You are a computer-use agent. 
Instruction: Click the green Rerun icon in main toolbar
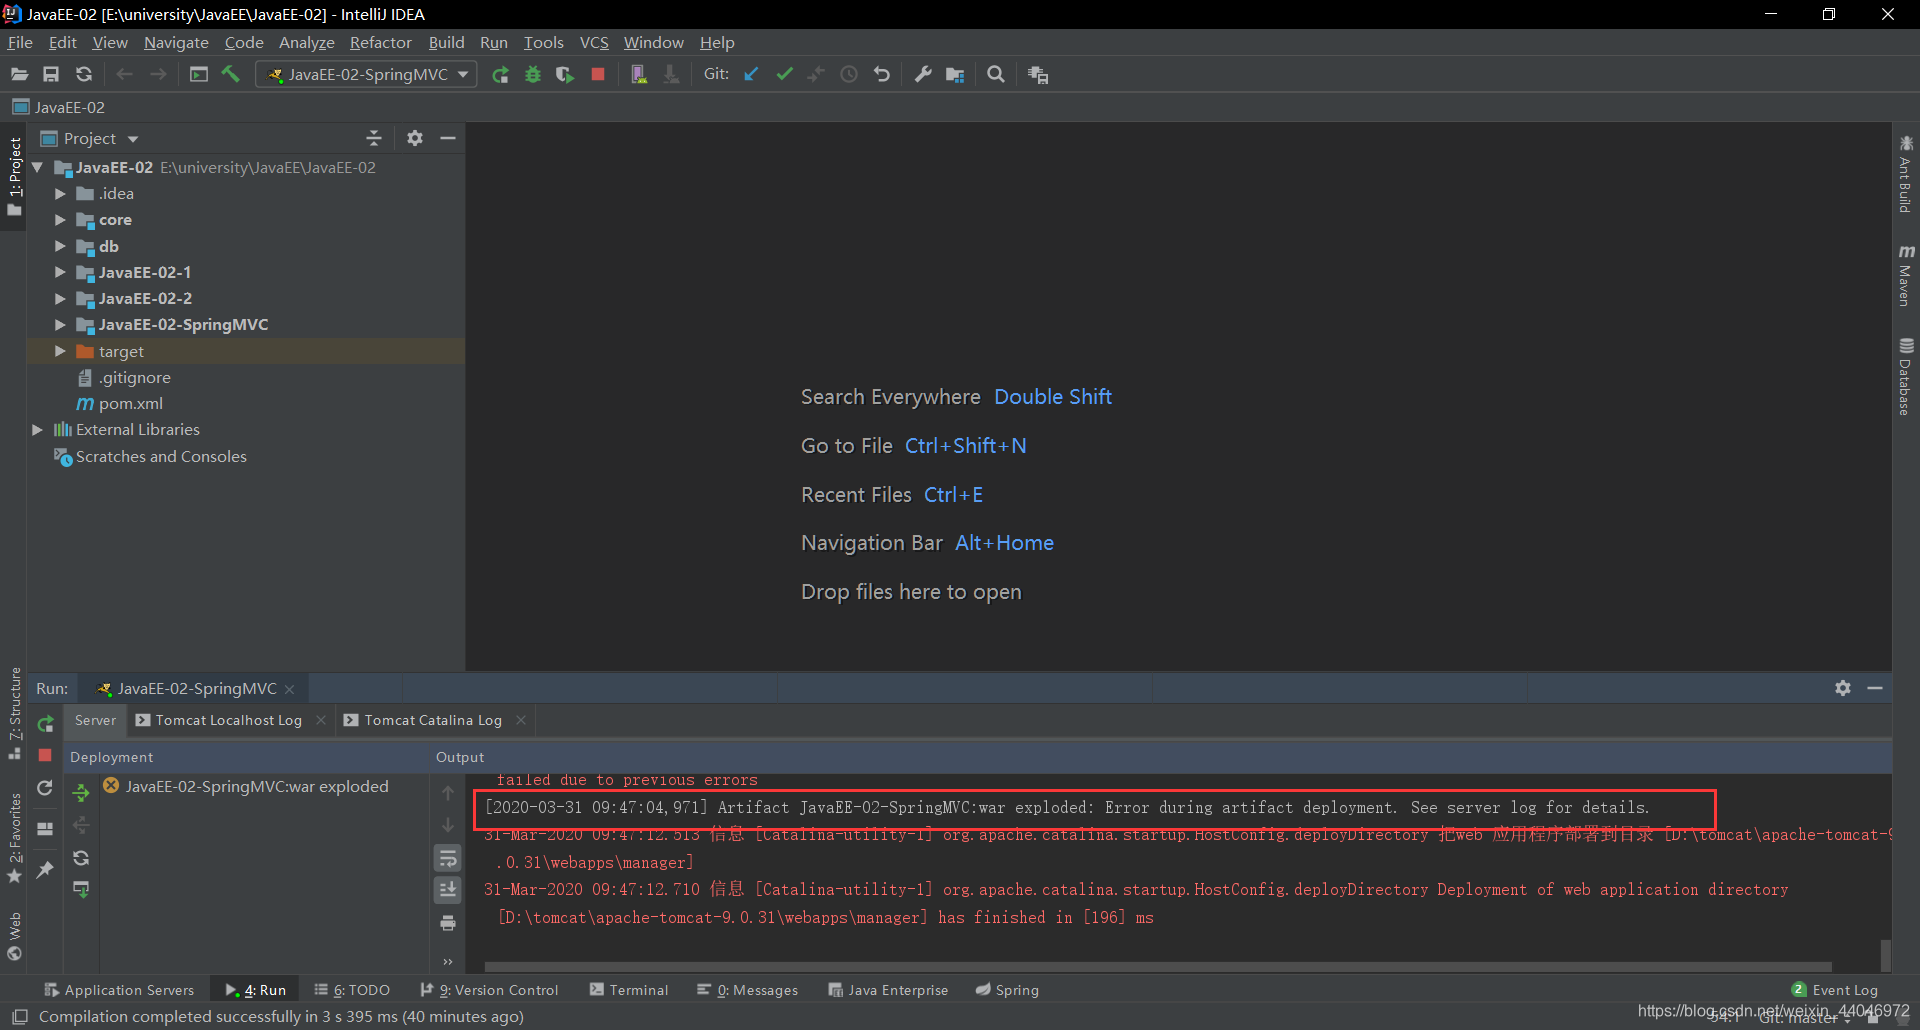pyautogui.click(x=500, y=74)
